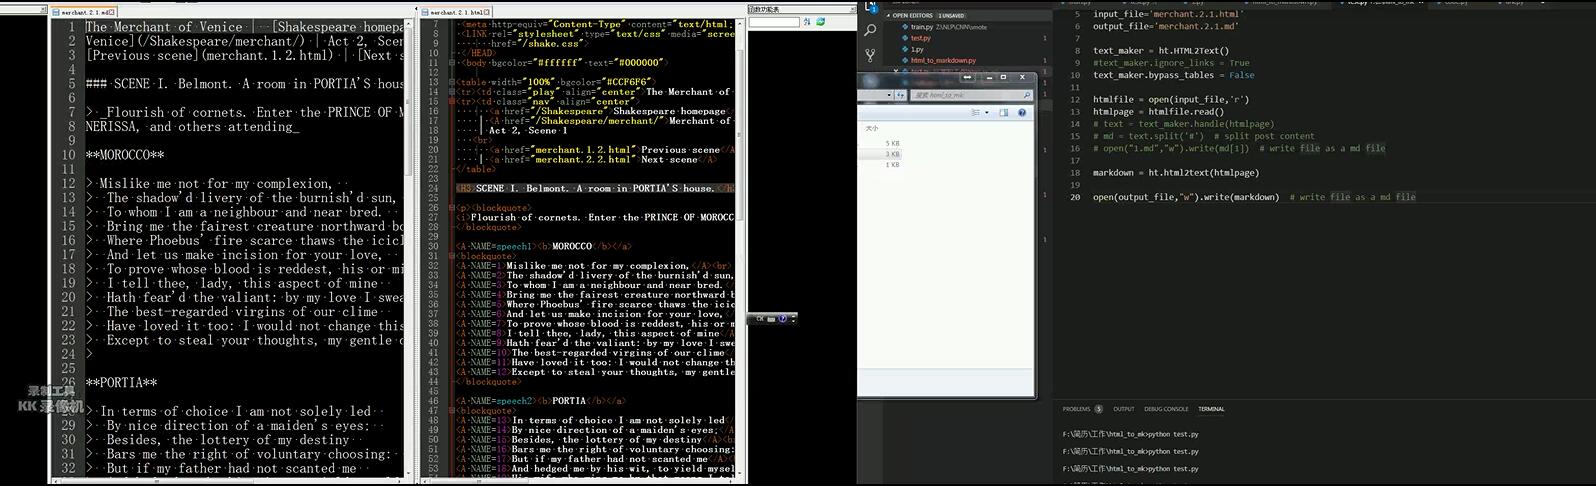This screenshot has width=1596, height=486.
Task: Click the magnifier icon in explorer search box
Action: click(x=1026, y=95)
